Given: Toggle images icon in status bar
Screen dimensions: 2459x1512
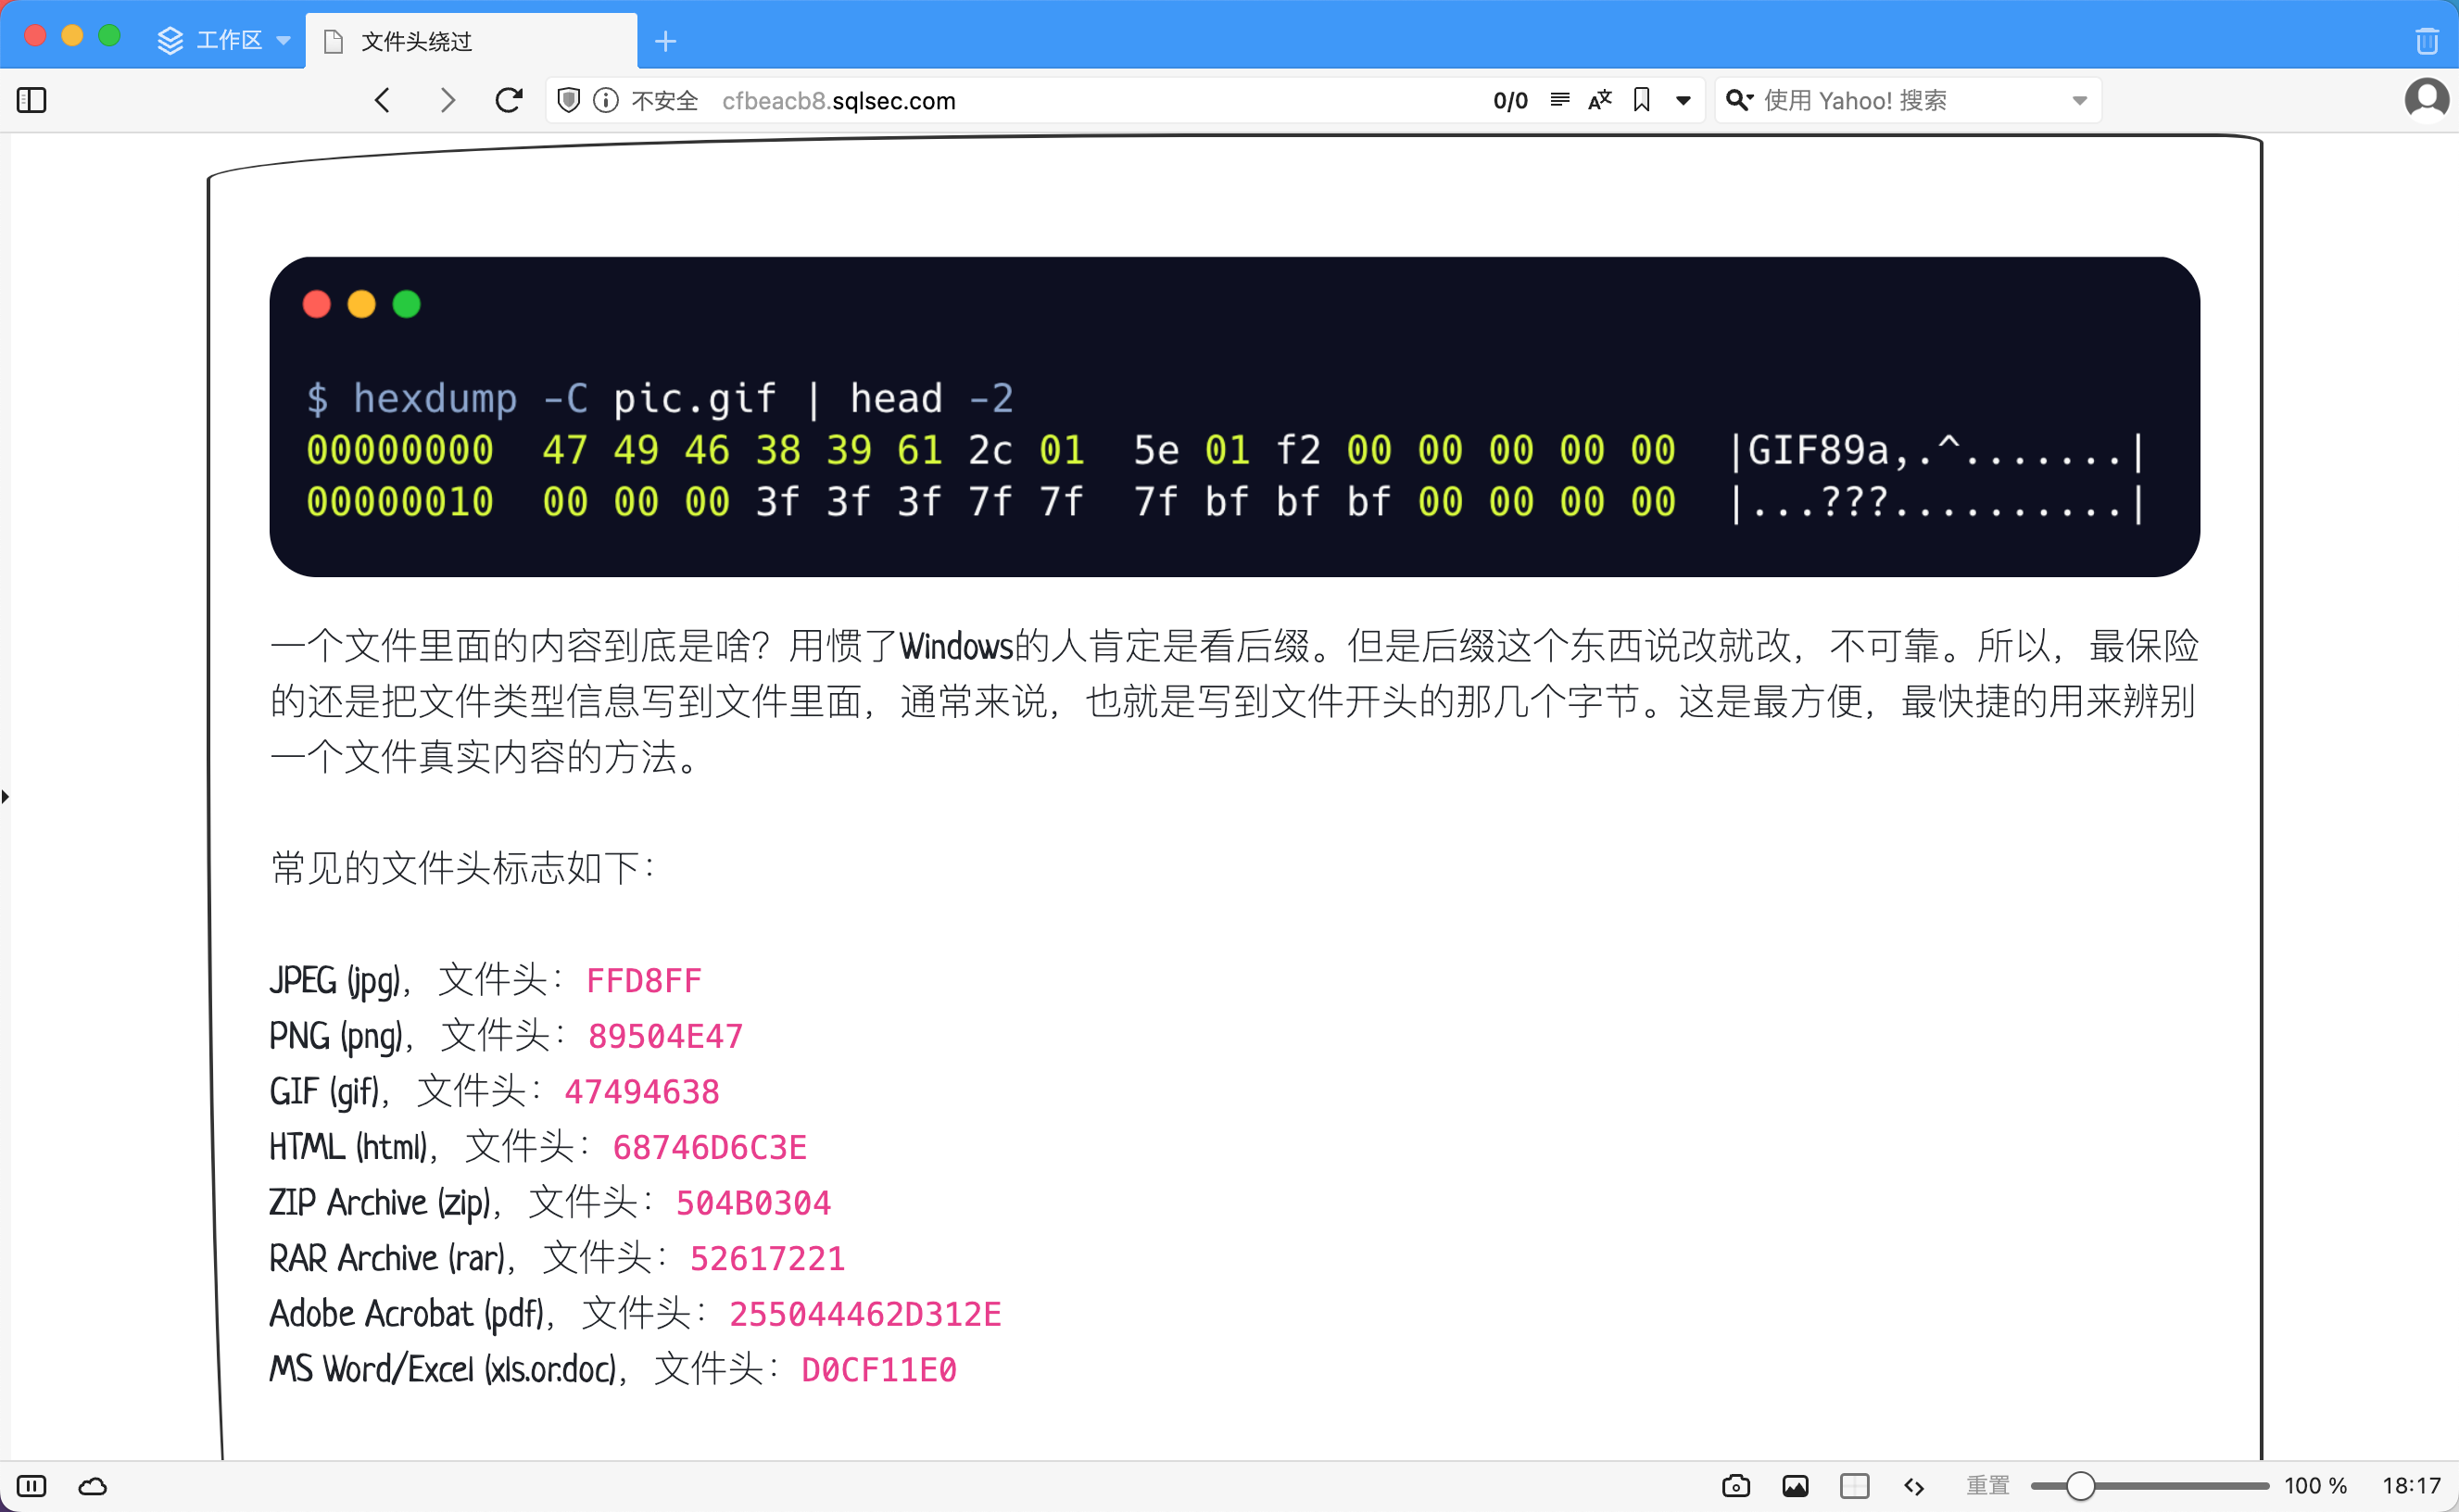Looking at the screenshot, I should pos(1795,1486).
